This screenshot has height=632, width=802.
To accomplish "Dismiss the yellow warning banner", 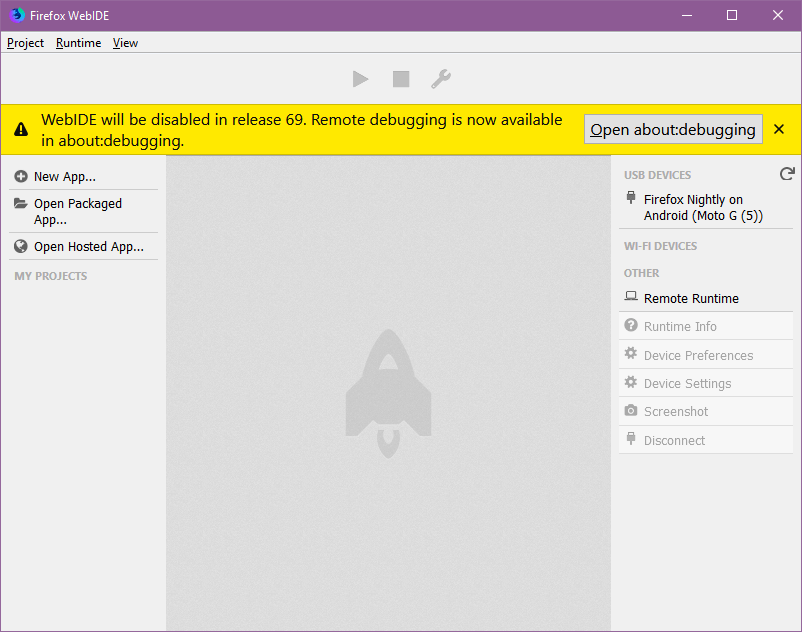I will point(779,130).
